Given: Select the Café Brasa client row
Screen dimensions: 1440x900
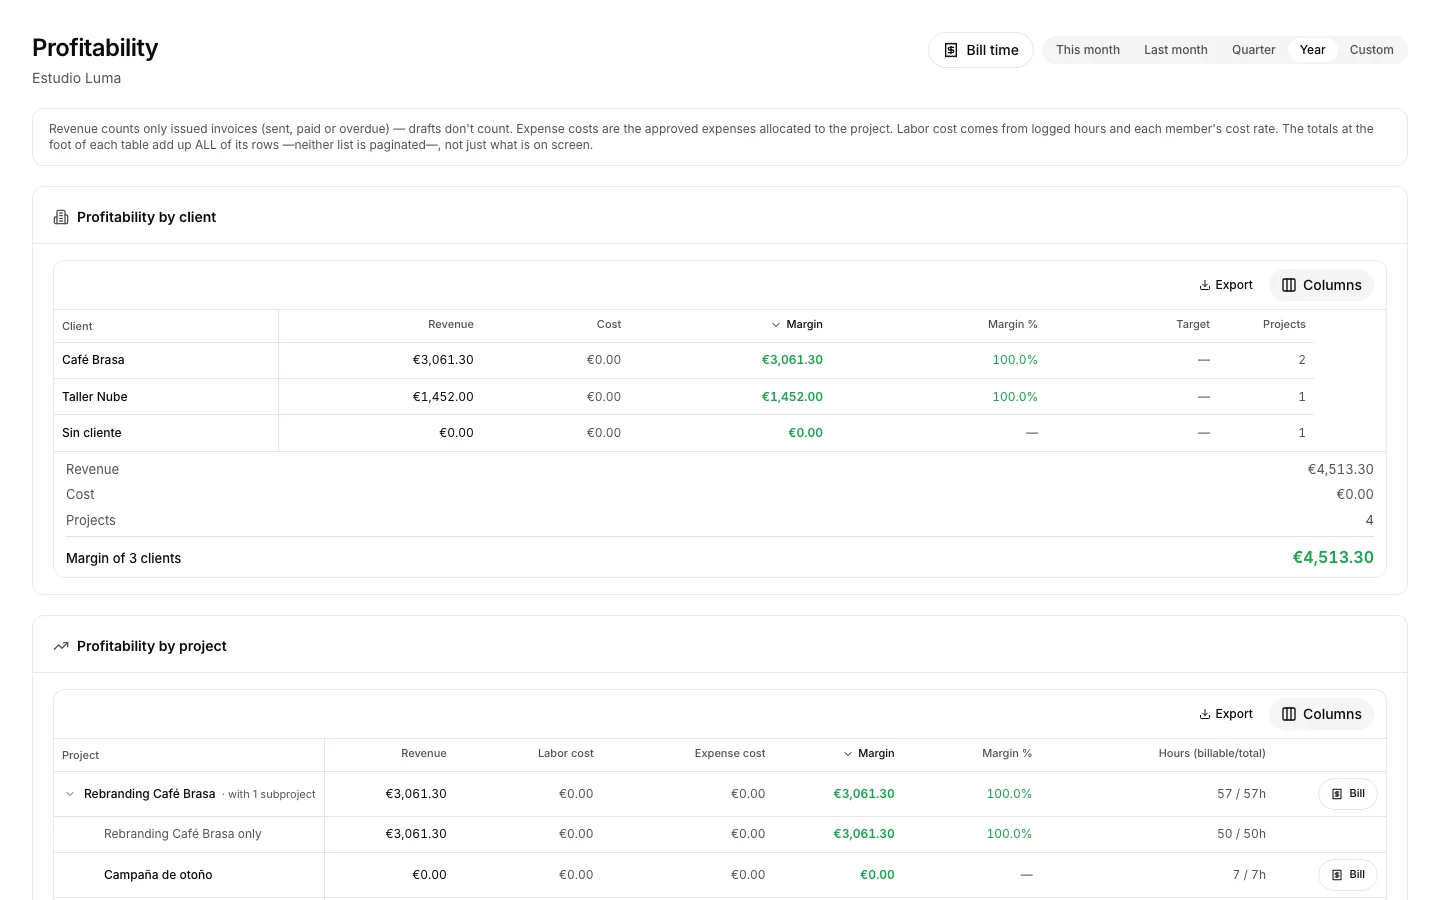Looking at the screenshot, I should [684, 360].
